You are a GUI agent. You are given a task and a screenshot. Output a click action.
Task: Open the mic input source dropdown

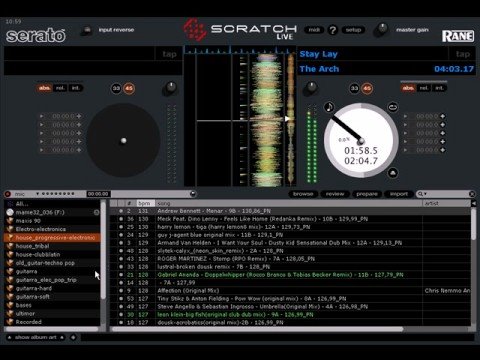coord(38,194)
